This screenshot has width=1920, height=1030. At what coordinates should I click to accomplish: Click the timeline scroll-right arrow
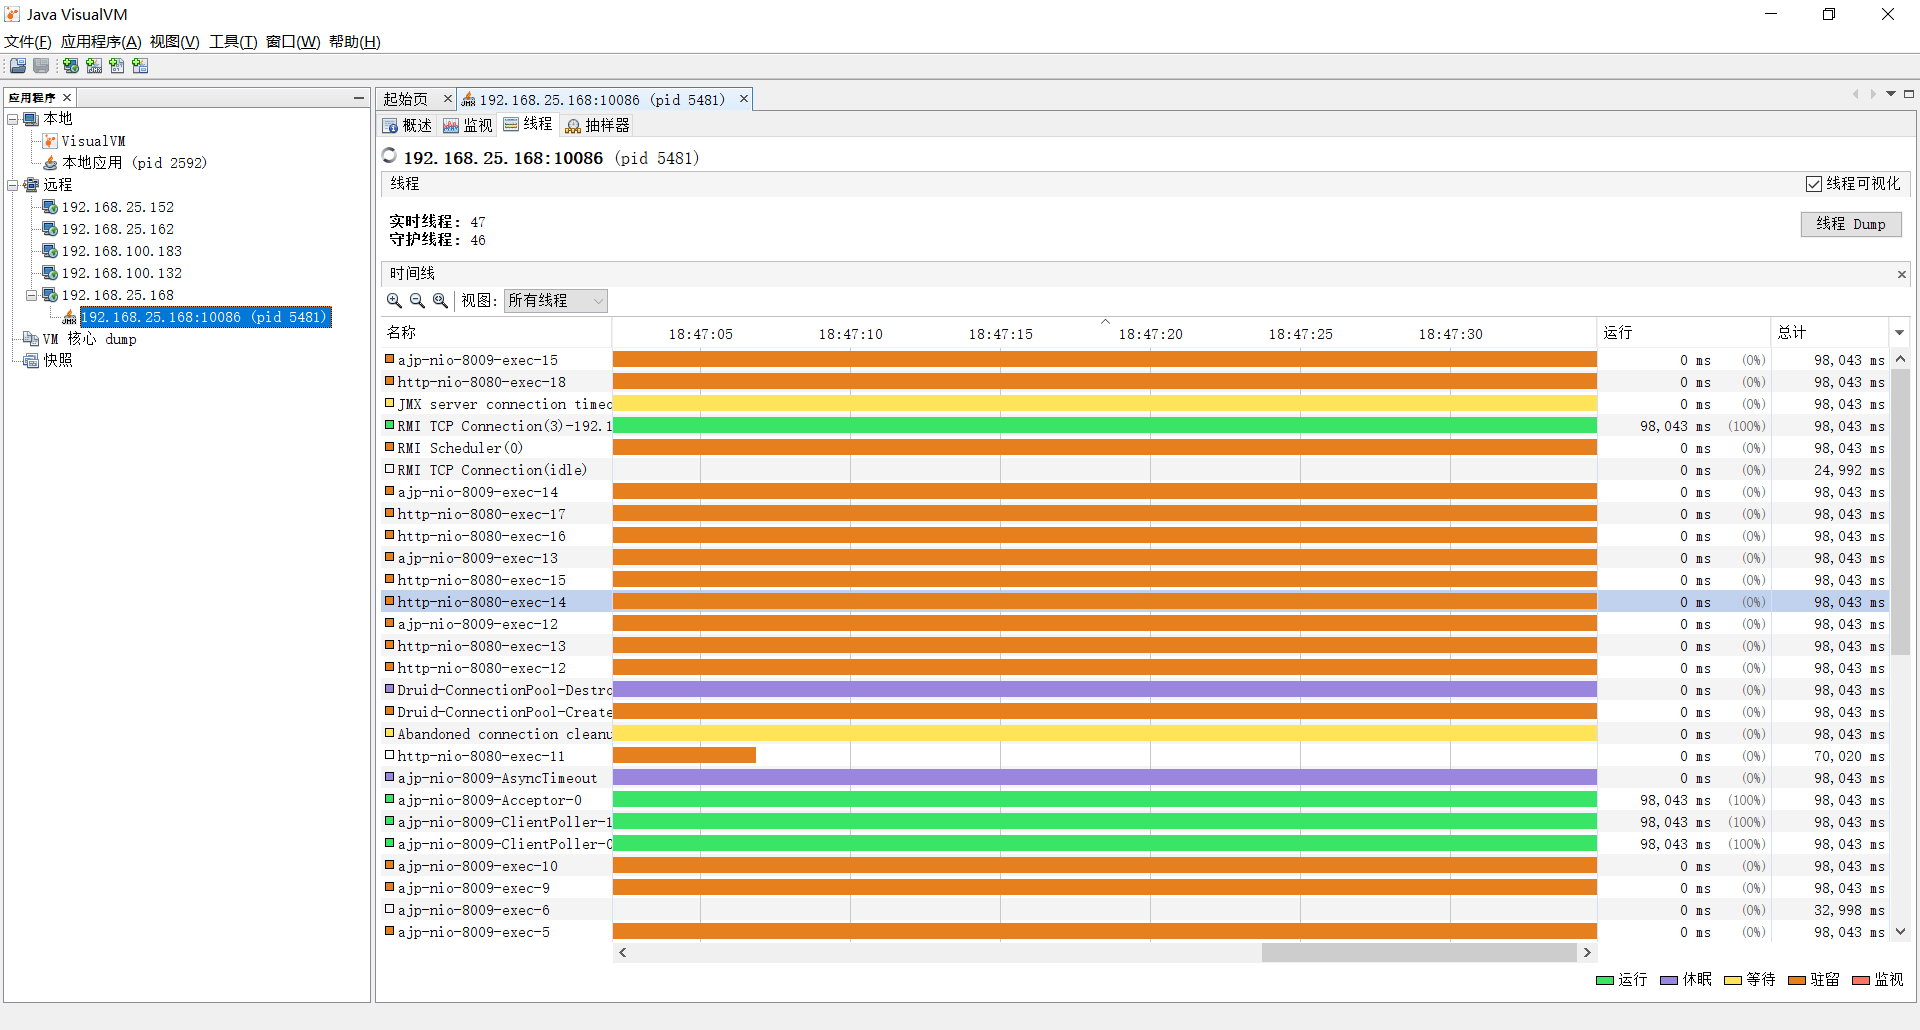[x=1587, y=953]
